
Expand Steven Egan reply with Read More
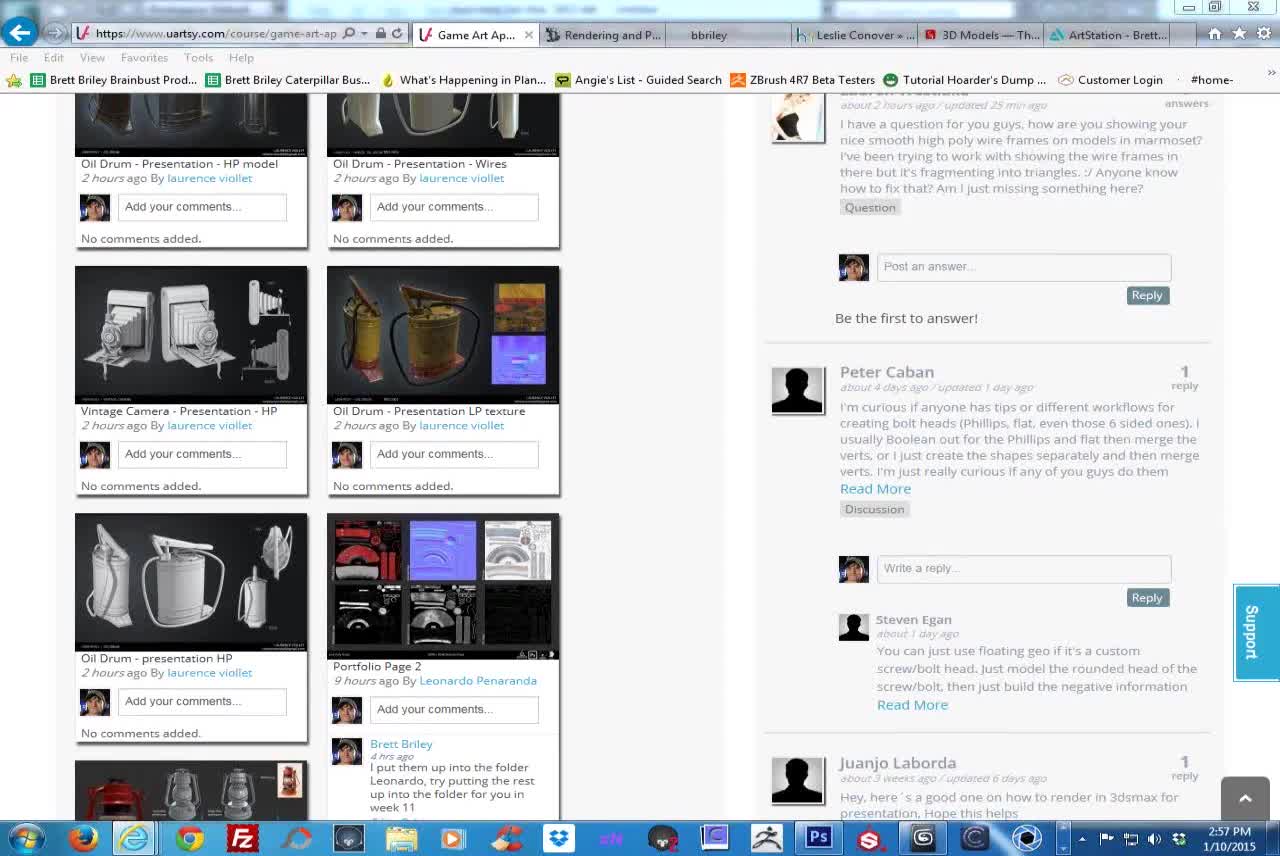(912, 705)
